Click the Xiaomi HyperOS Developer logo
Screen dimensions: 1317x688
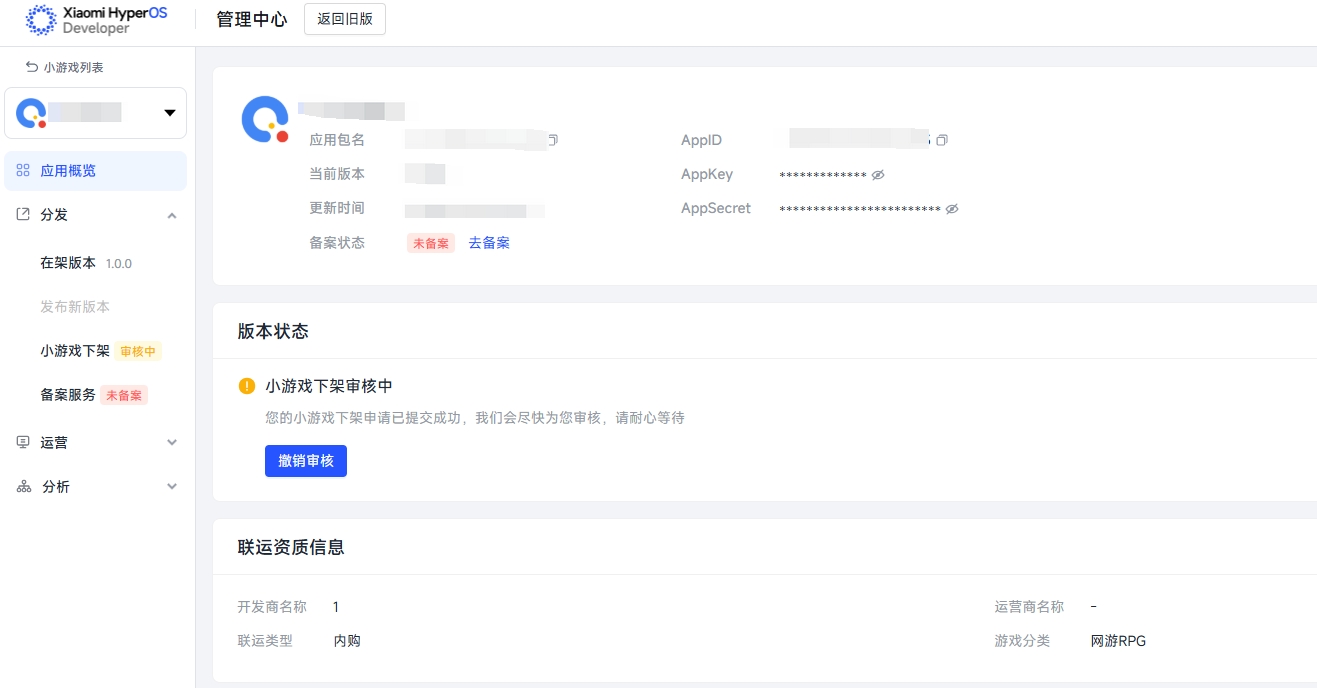coord(97,20)
